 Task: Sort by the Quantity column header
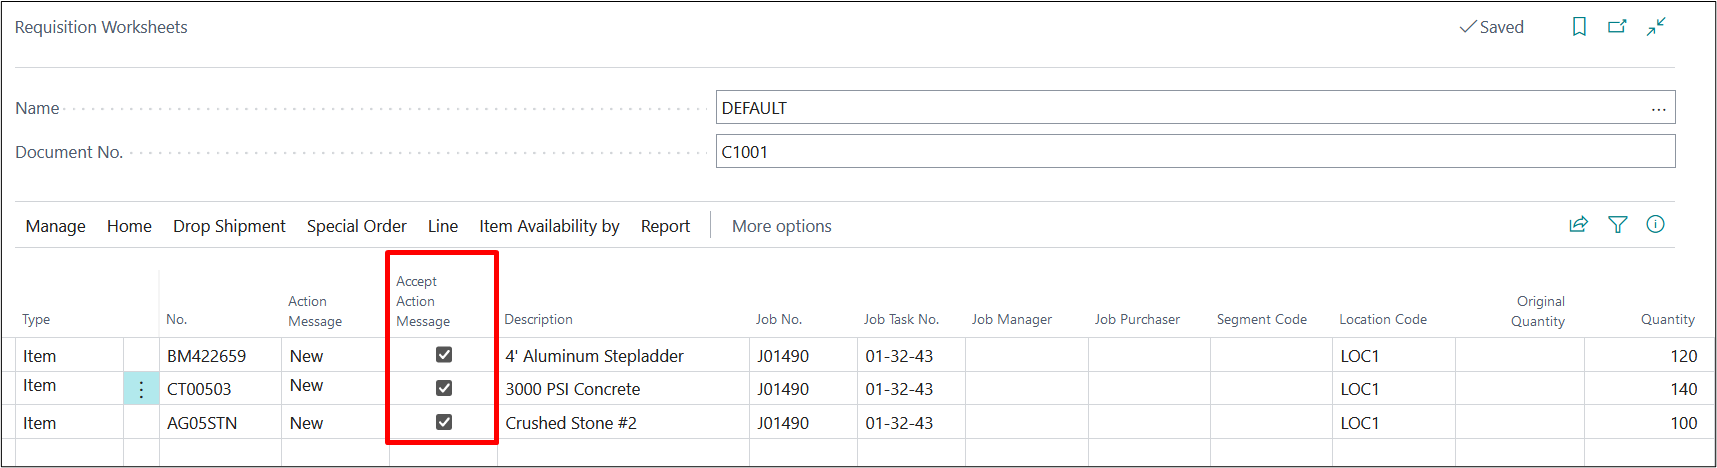[1667, 319]
